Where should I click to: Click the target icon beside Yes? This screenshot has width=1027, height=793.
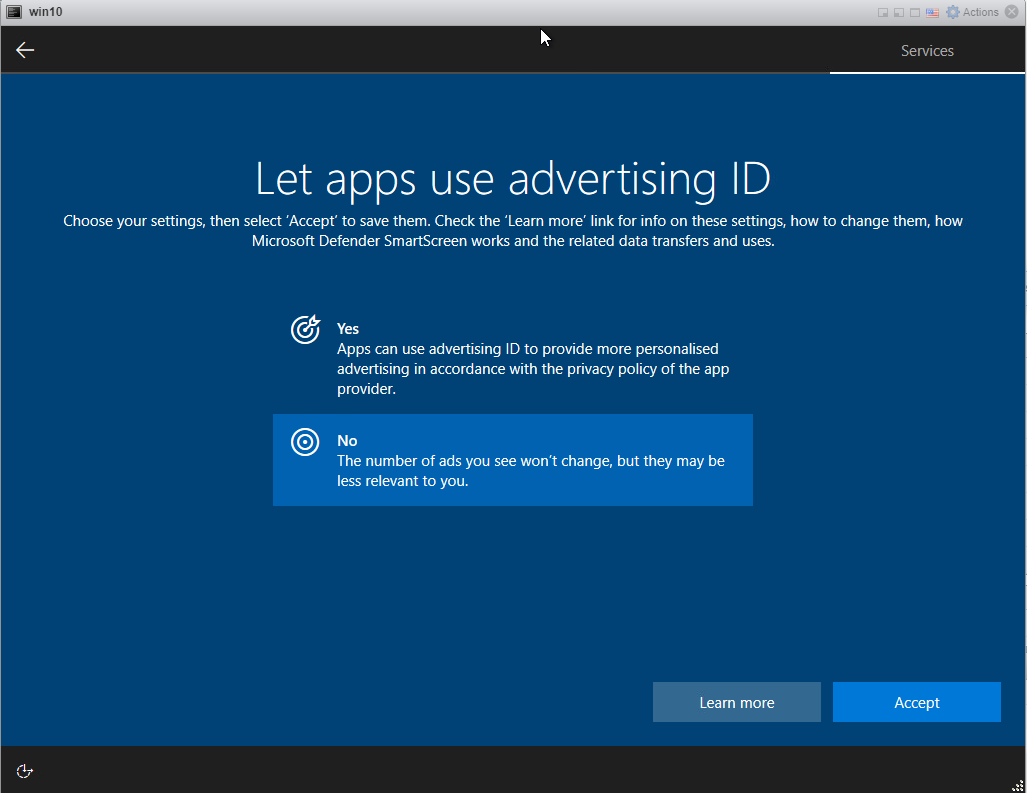click(x=305, y=329)
